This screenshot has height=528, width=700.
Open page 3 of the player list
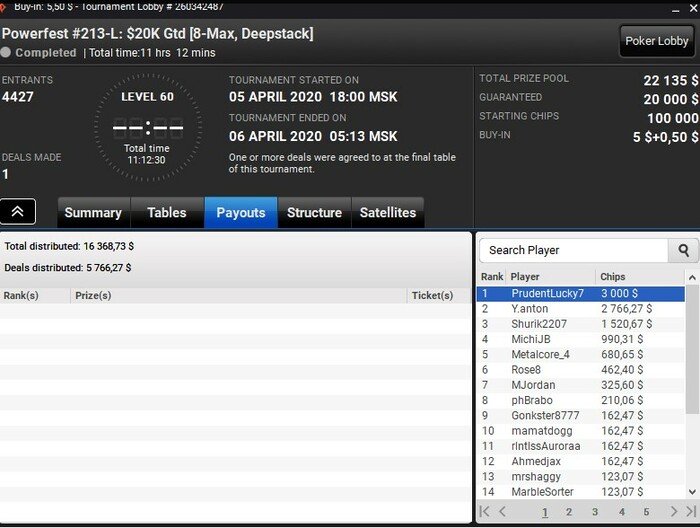[x=595, y=512]
